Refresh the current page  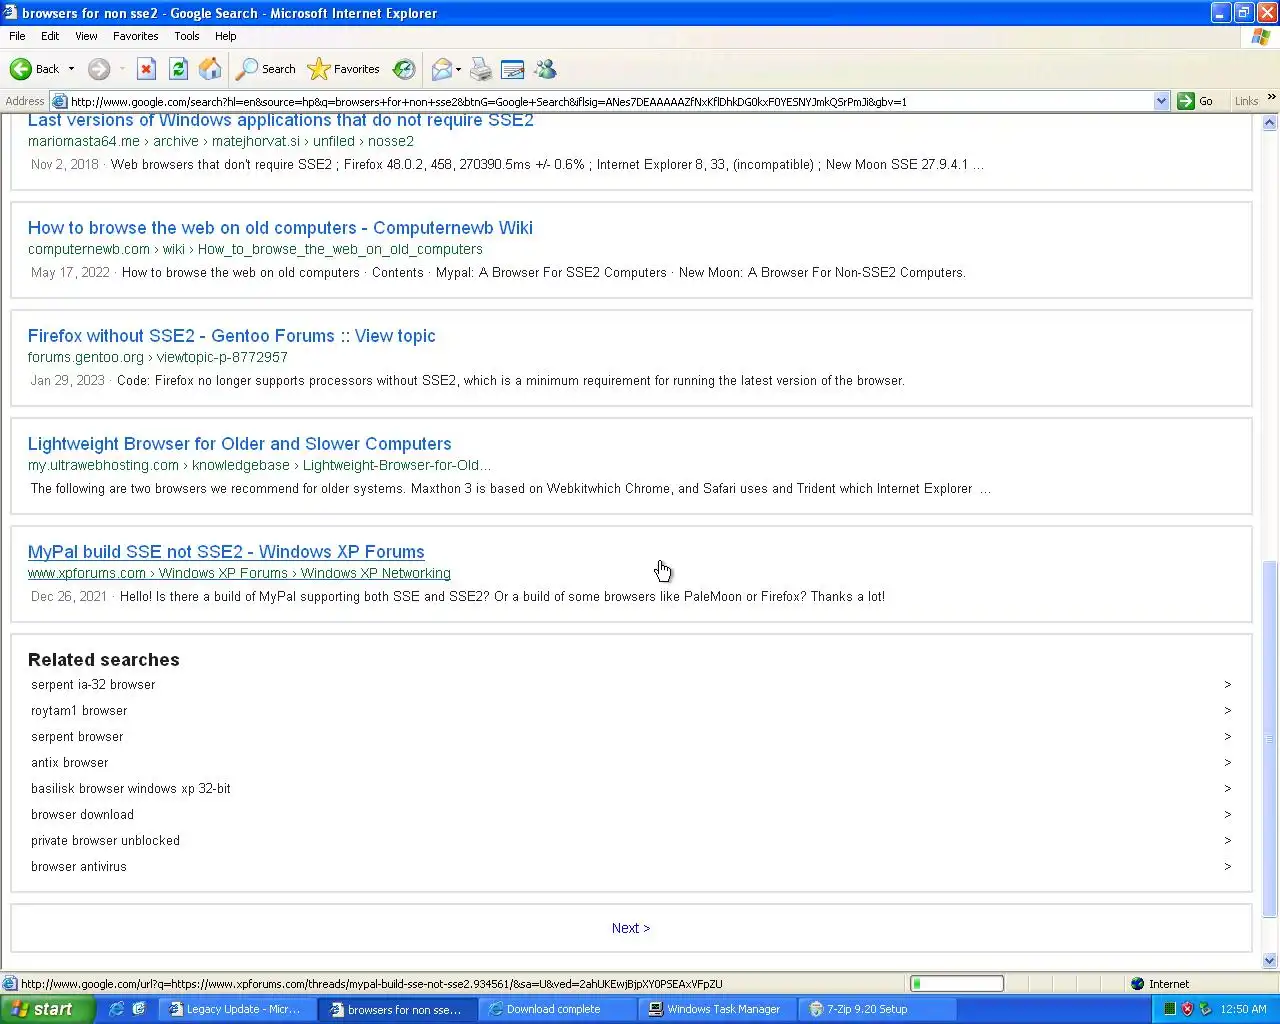point(178,69)
